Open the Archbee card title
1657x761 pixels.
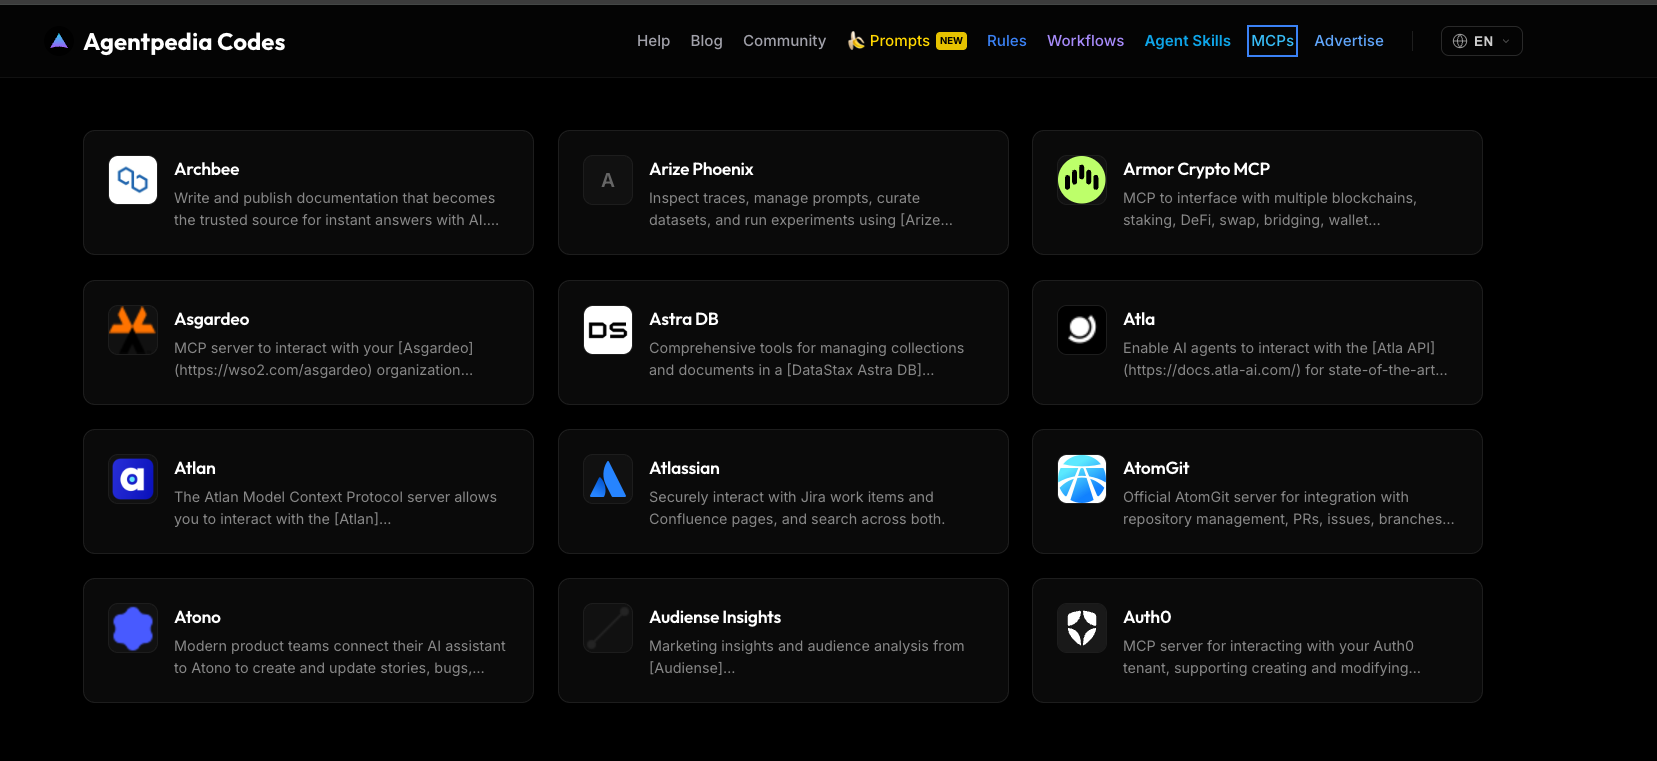(207, 169)
